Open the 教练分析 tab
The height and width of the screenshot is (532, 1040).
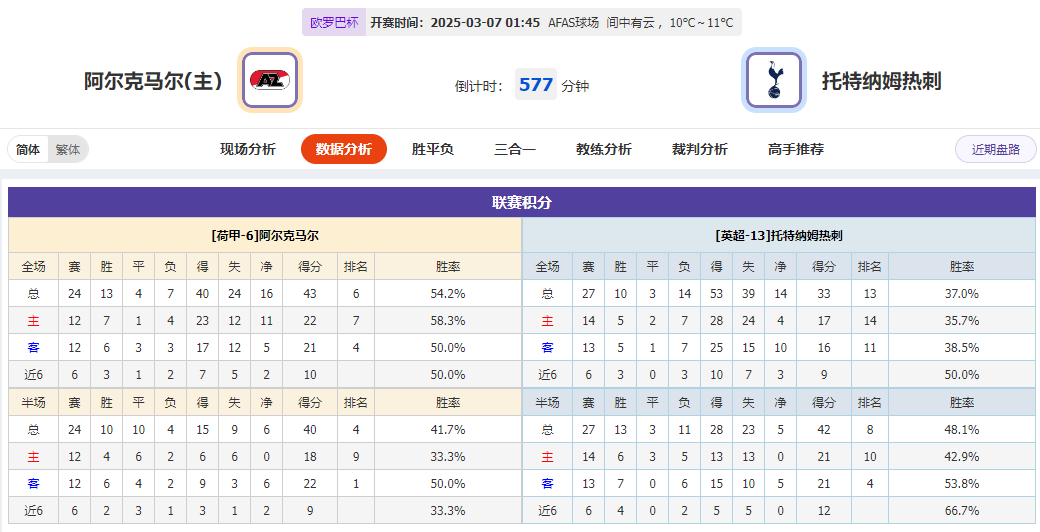click(x=604, y=149)
